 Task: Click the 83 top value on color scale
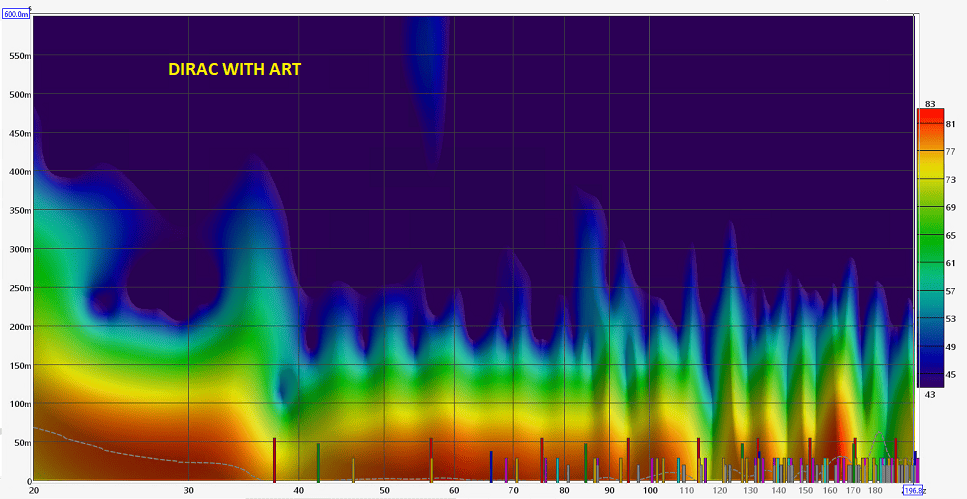[x=930, y=104]
